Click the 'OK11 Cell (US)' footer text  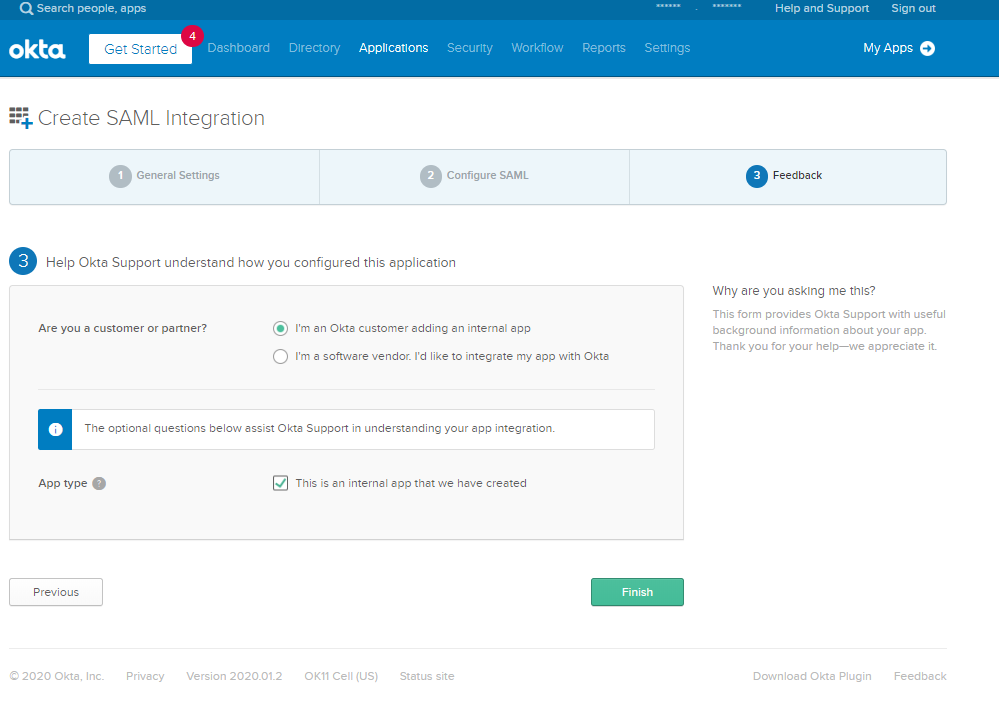click(x=341, y=676)
